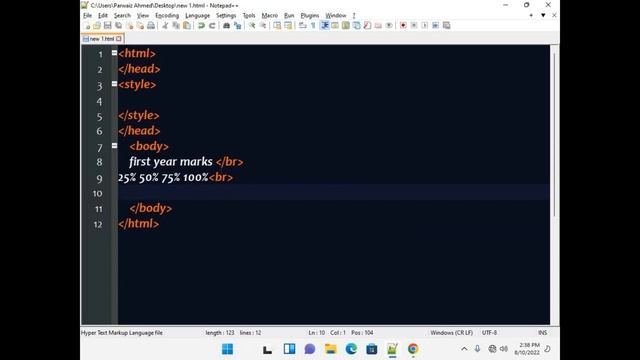
Task: Start macro recording with red button
Action: (403, 25)
